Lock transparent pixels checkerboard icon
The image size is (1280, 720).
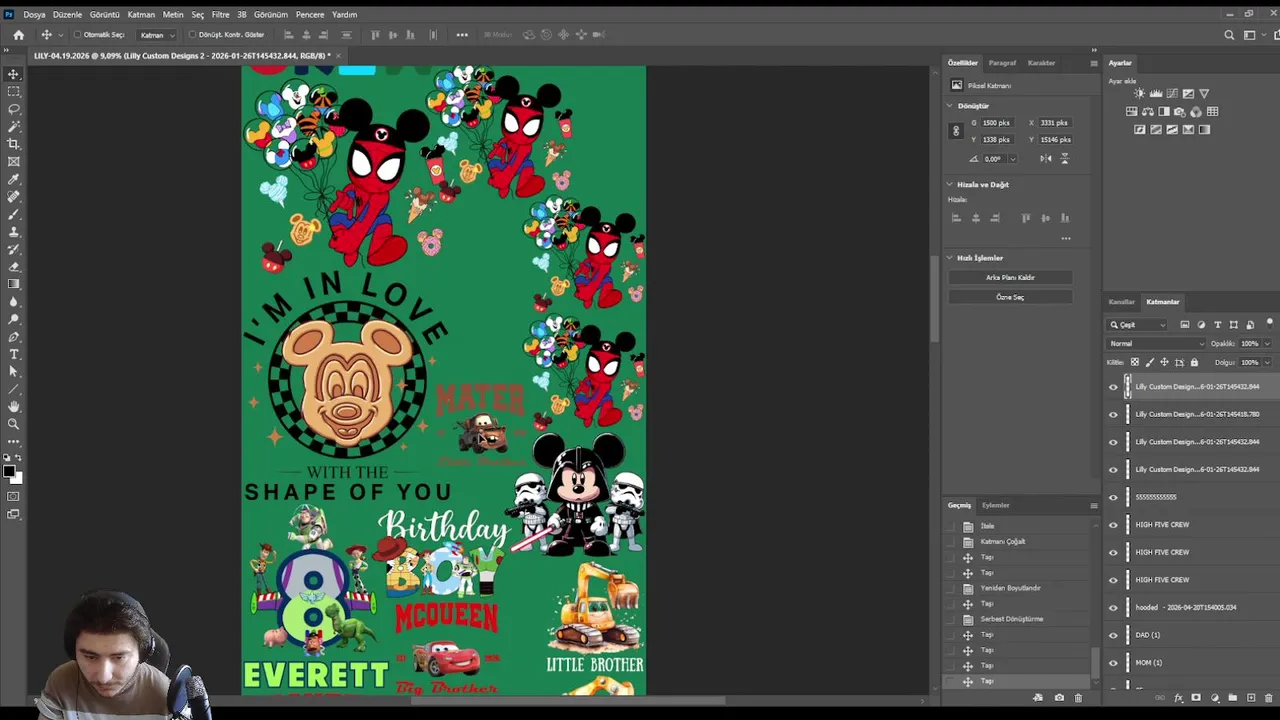[x=1134, y=362]
